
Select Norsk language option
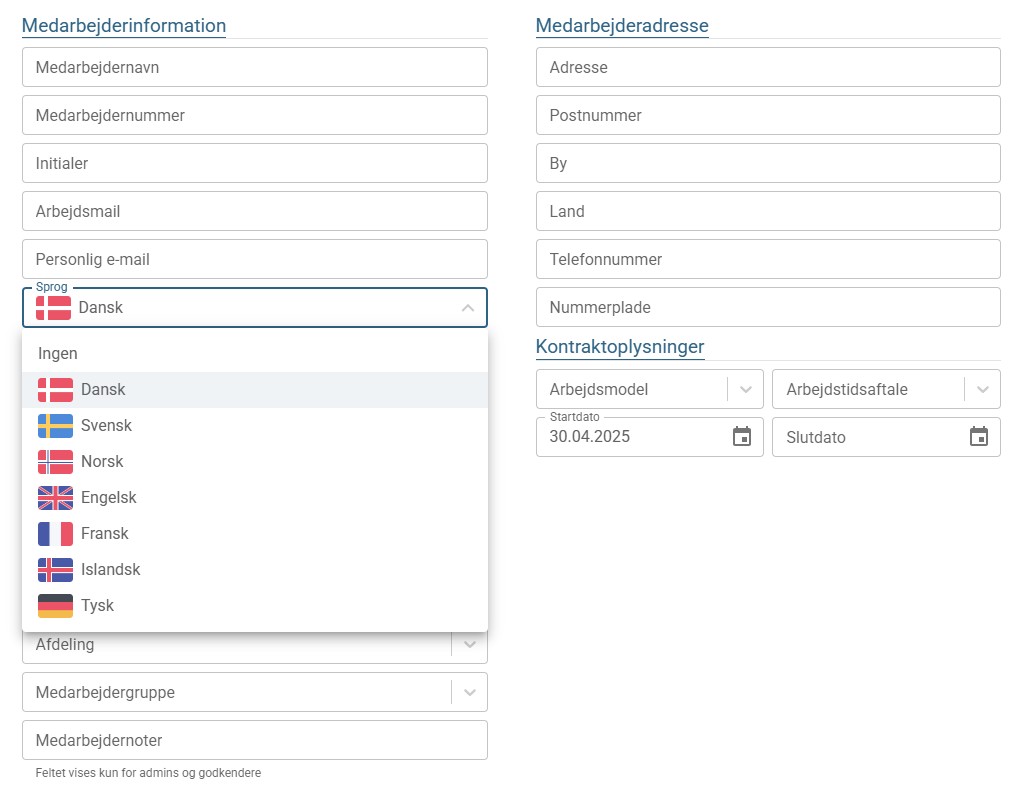tap(102, 462)
